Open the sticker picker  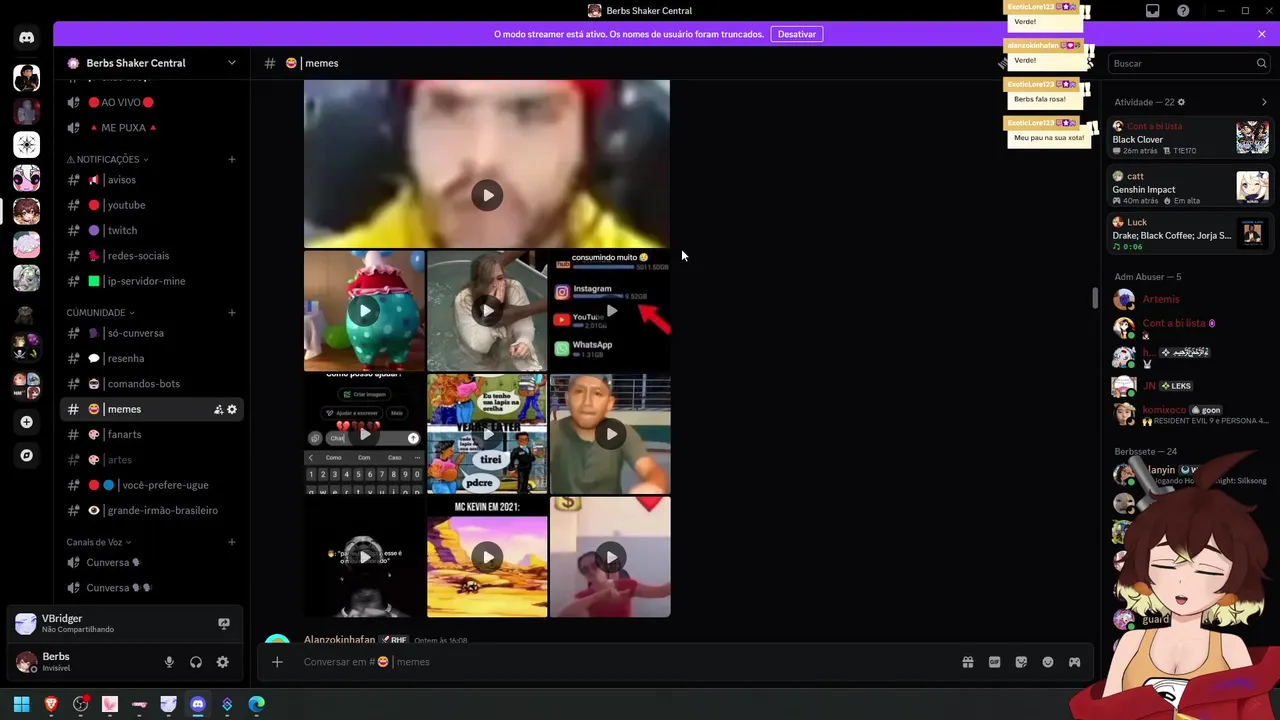click(x=1021, y=662)
